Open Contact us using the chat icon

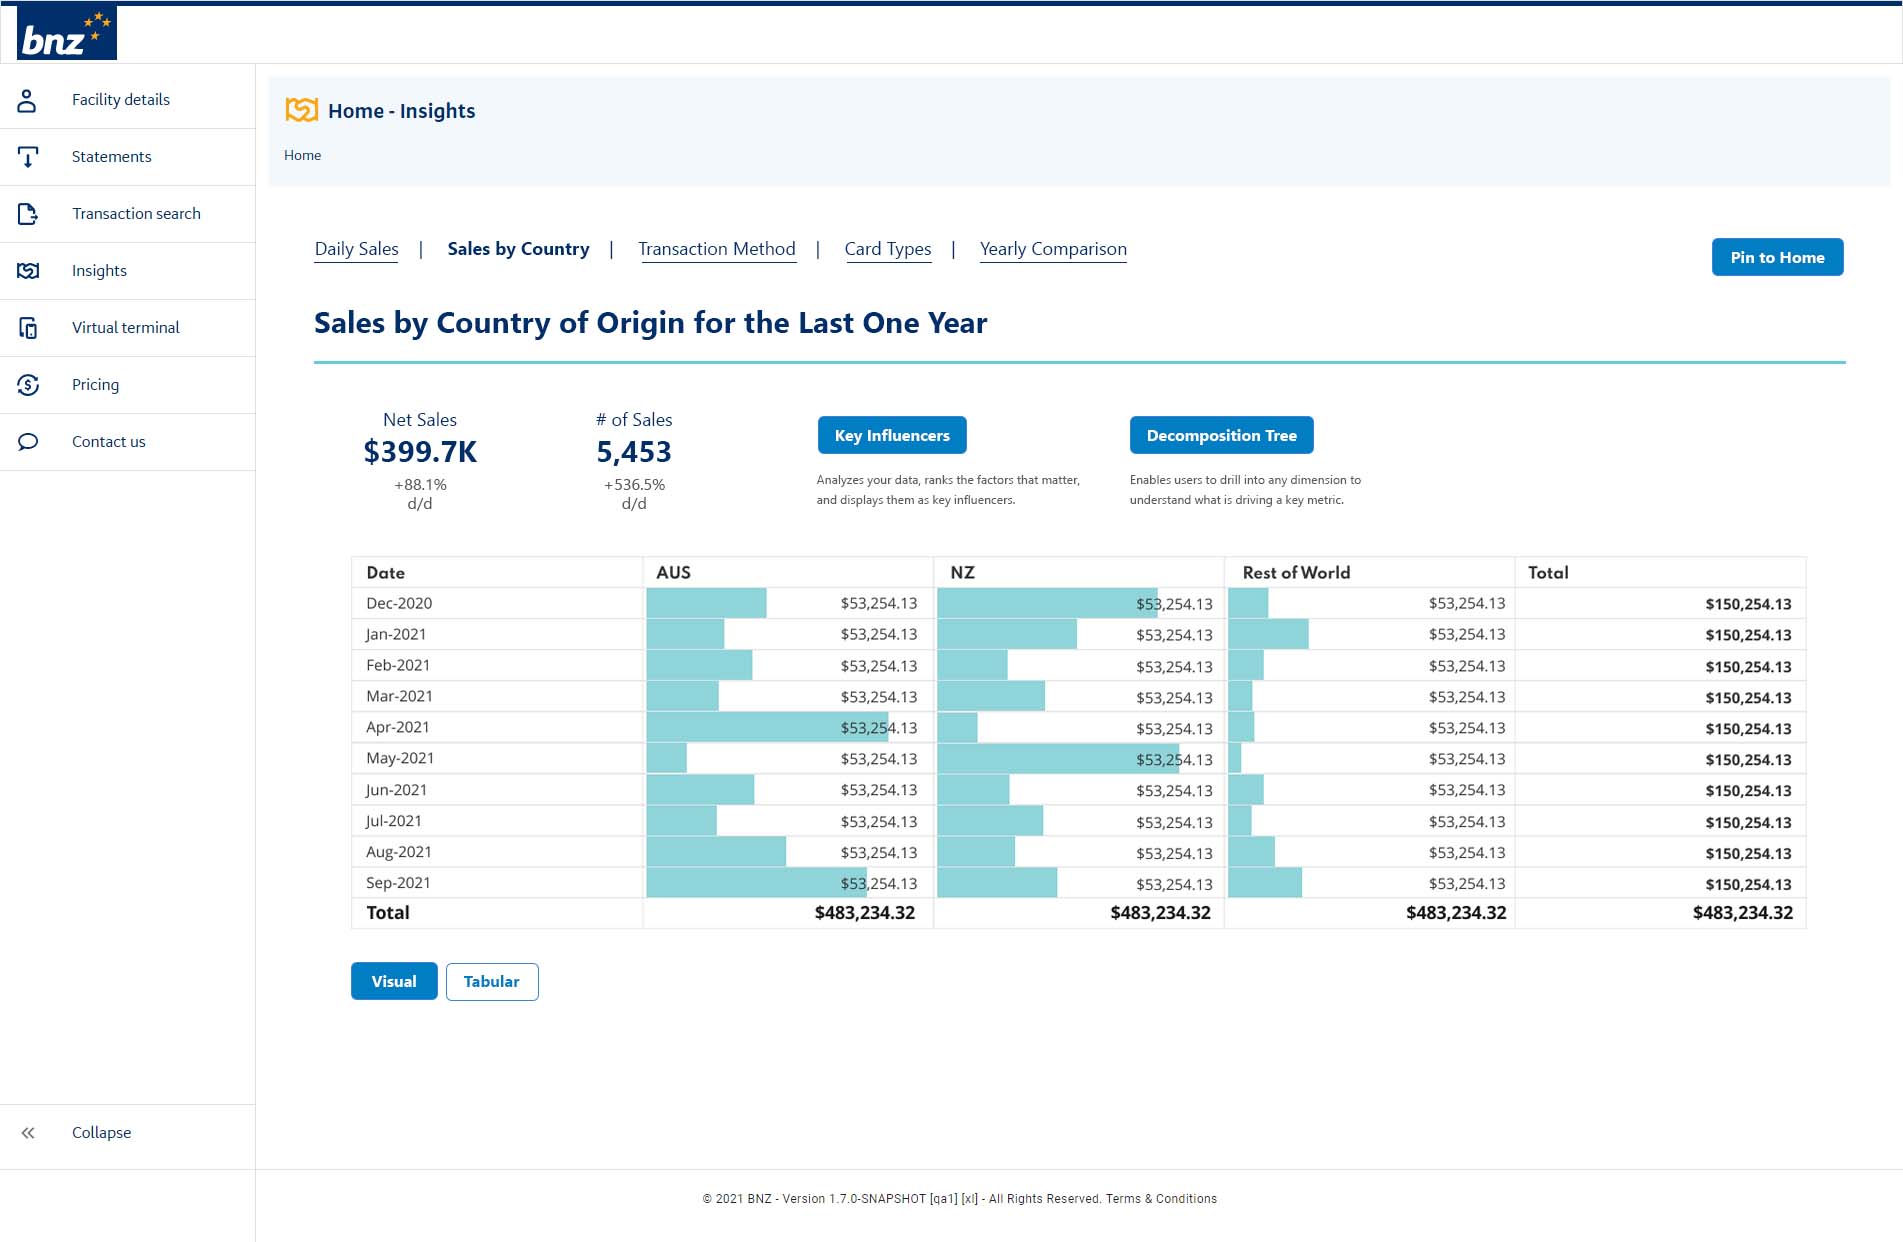click(x=28, y=441)
